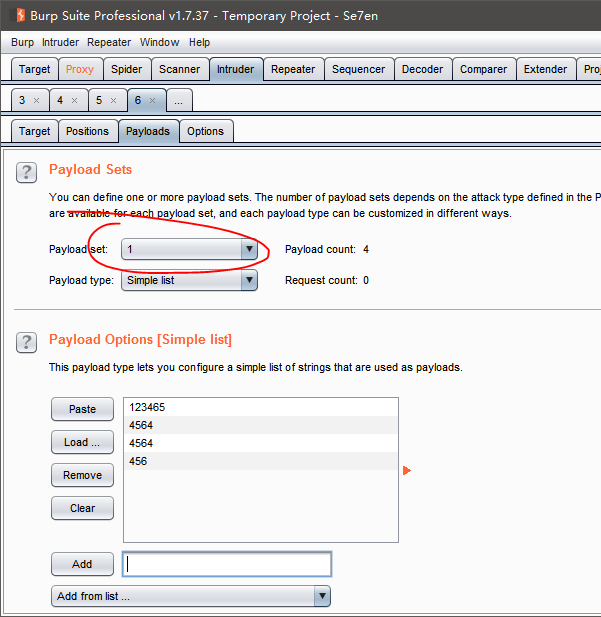Screen dimensions: 601x617
Task: Open the Window menu
Action: click(159, 42)
